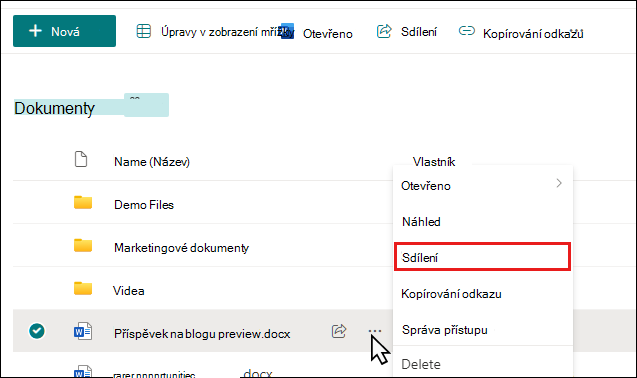This screenshot has height=378, width=637.
Task: Click the Nová (New) button
Action: tap(64, 31)
